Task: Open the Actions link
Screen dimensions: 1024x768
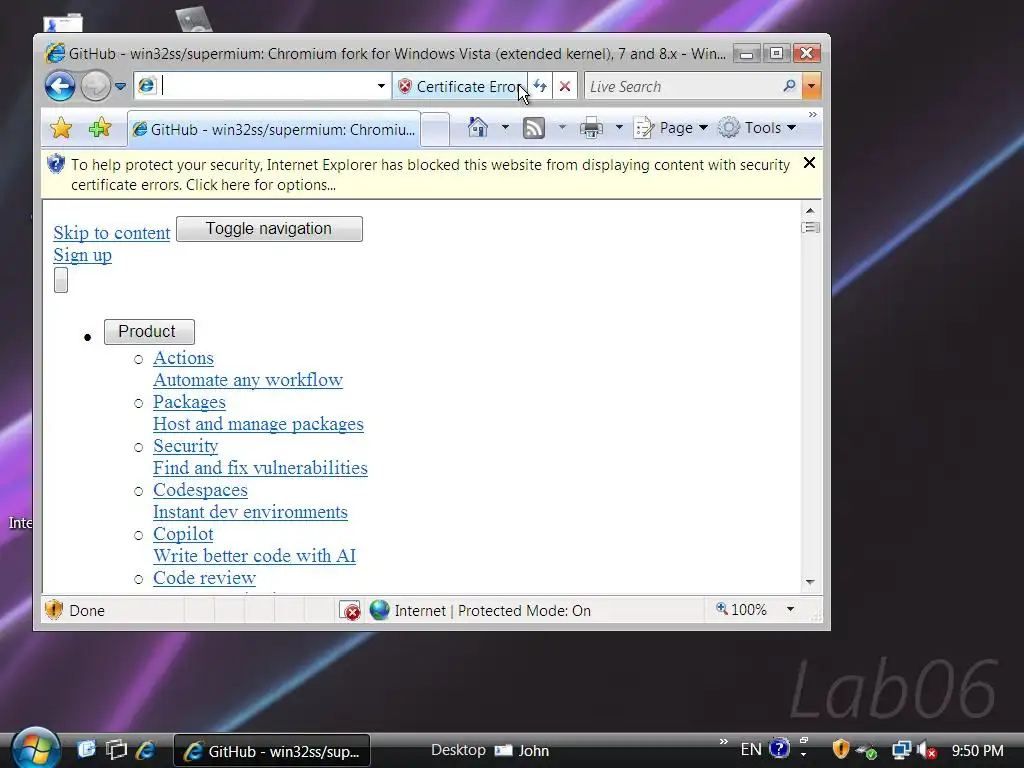Action: click(184, 358)
